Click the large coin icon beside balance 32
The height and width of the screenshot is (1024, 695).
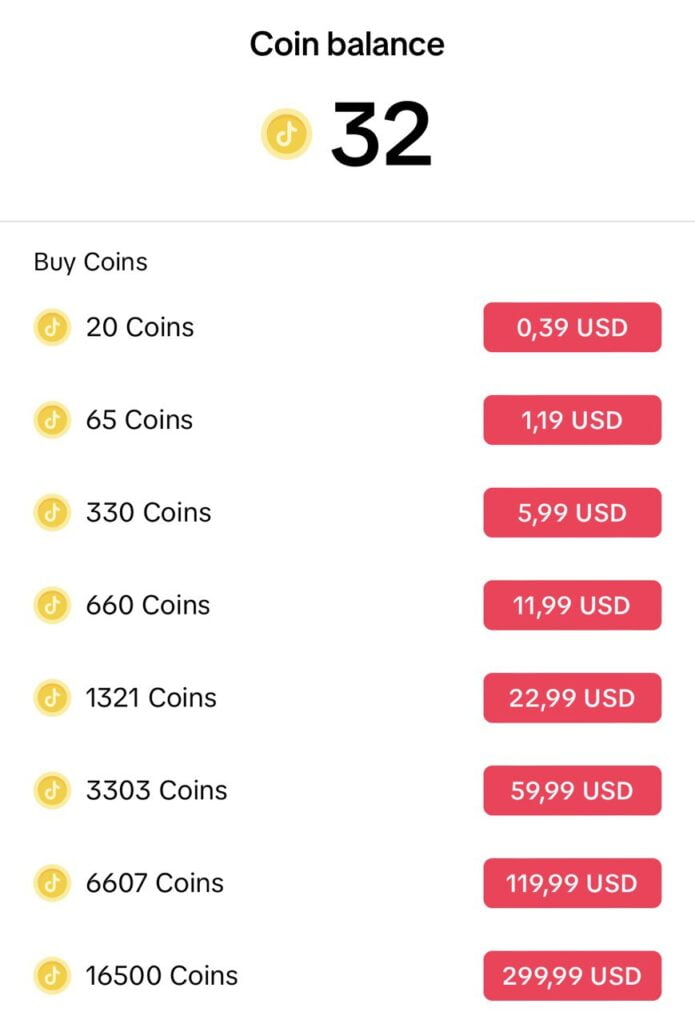(x=287, y=135)
